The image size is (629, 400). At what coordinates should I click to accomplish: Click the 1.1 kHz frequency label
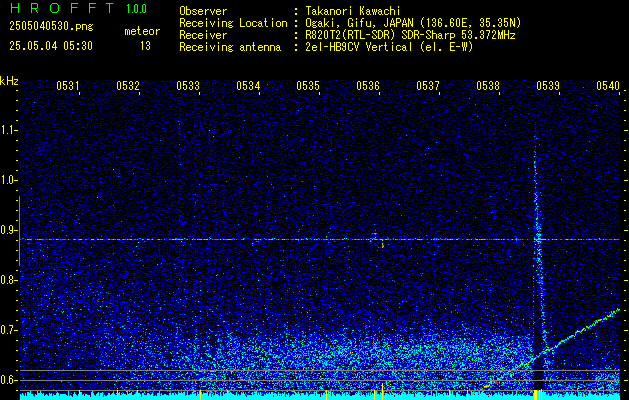(x=8, y=130)
